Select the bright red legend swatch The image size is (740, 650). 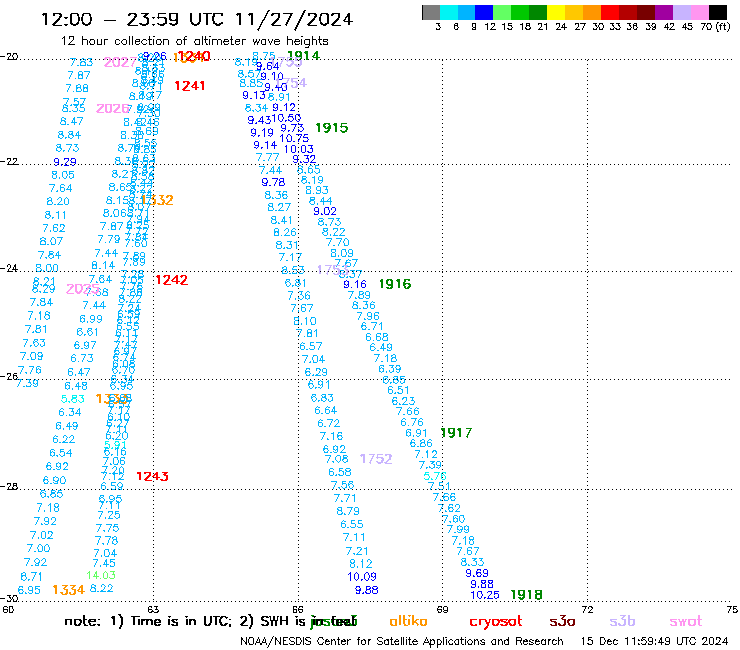pos(609,12)
